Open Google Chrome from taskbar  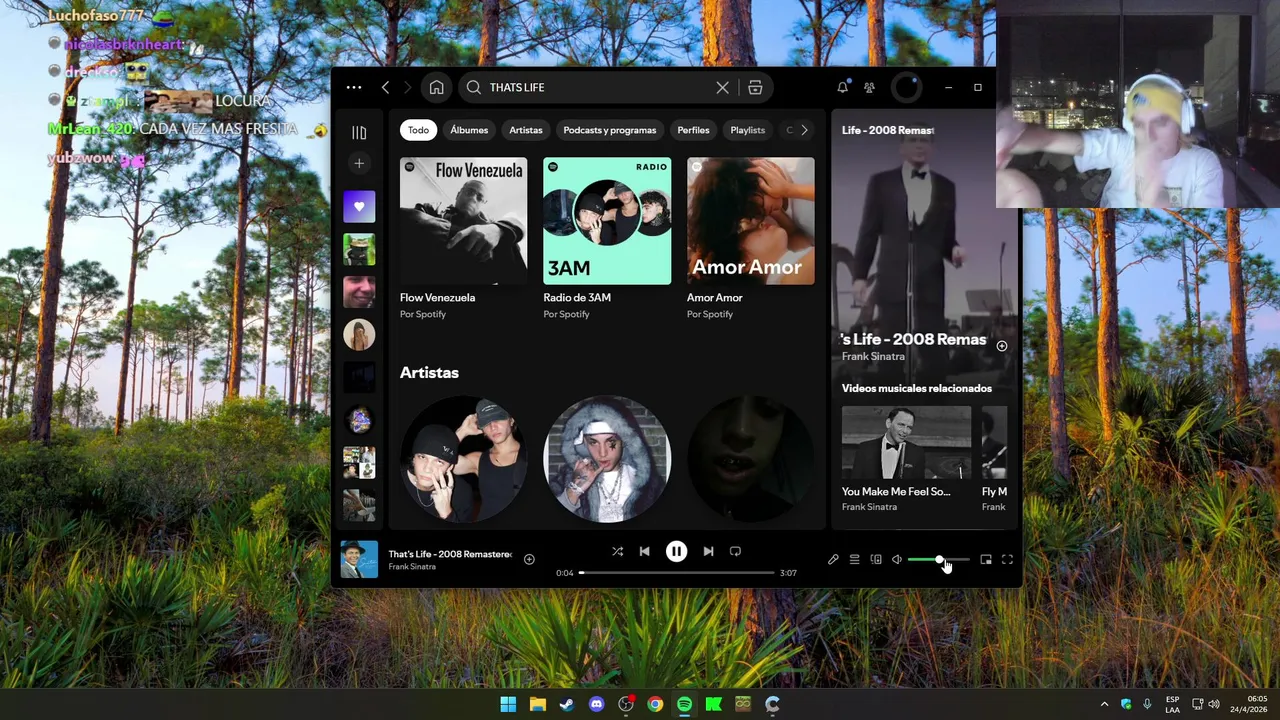point(655,704)
